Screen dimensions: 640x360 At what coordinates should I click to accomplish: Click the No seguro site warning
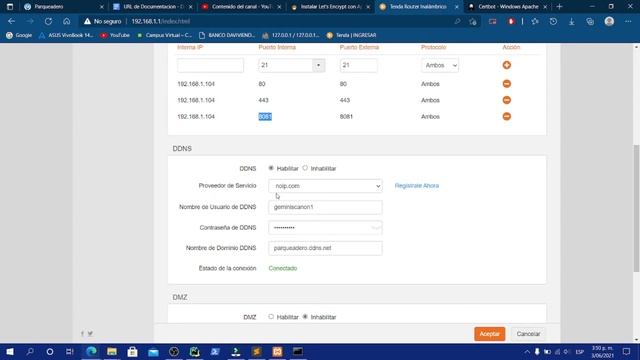pyautogui.click(x=102, y=21)
